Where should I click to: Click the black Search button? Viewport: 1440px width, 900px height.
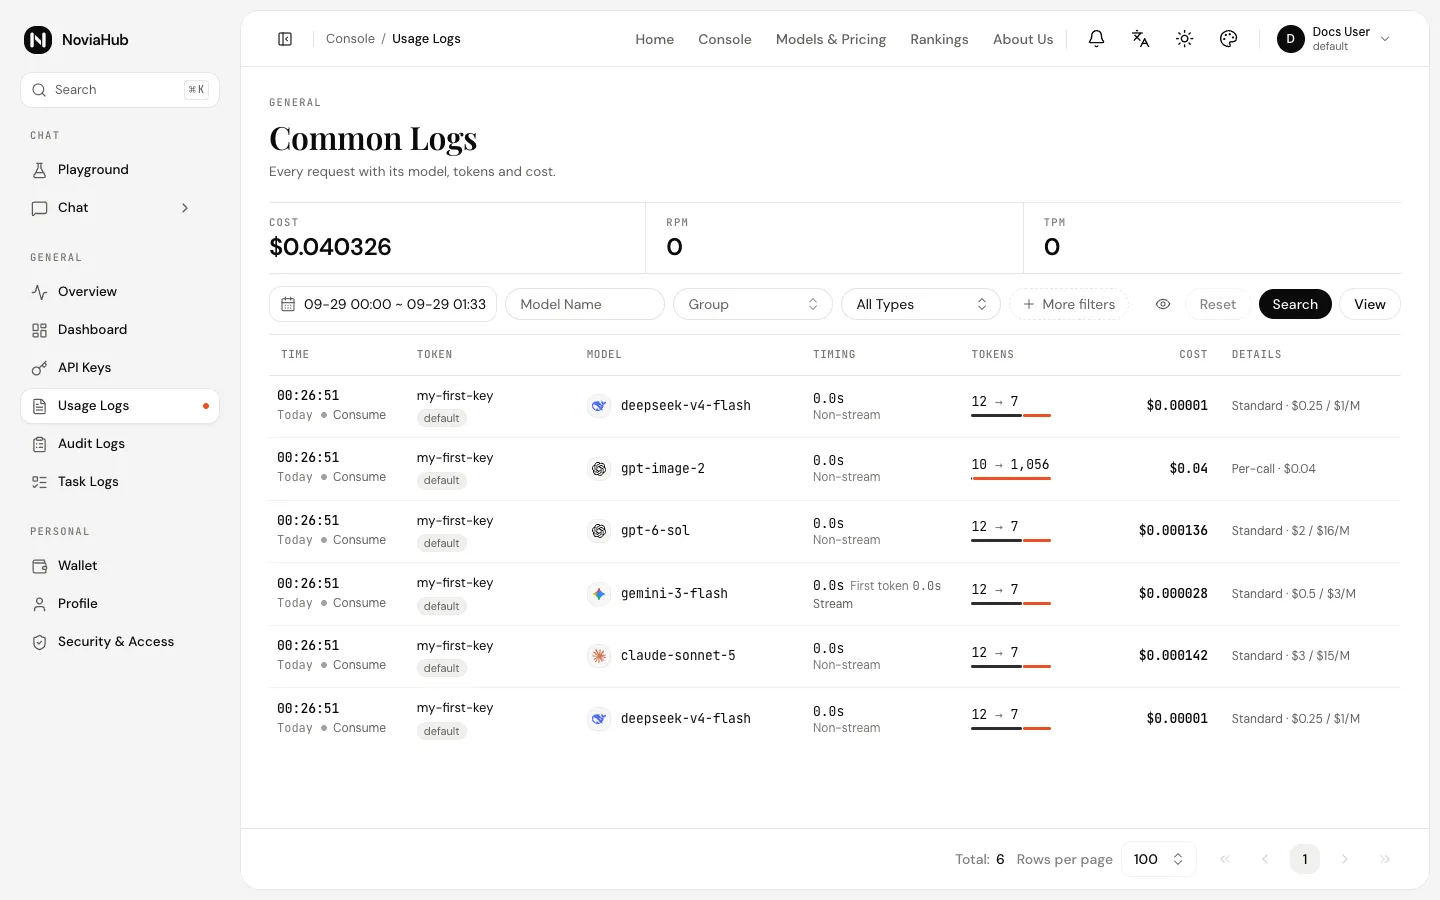tap(1295, 304)
